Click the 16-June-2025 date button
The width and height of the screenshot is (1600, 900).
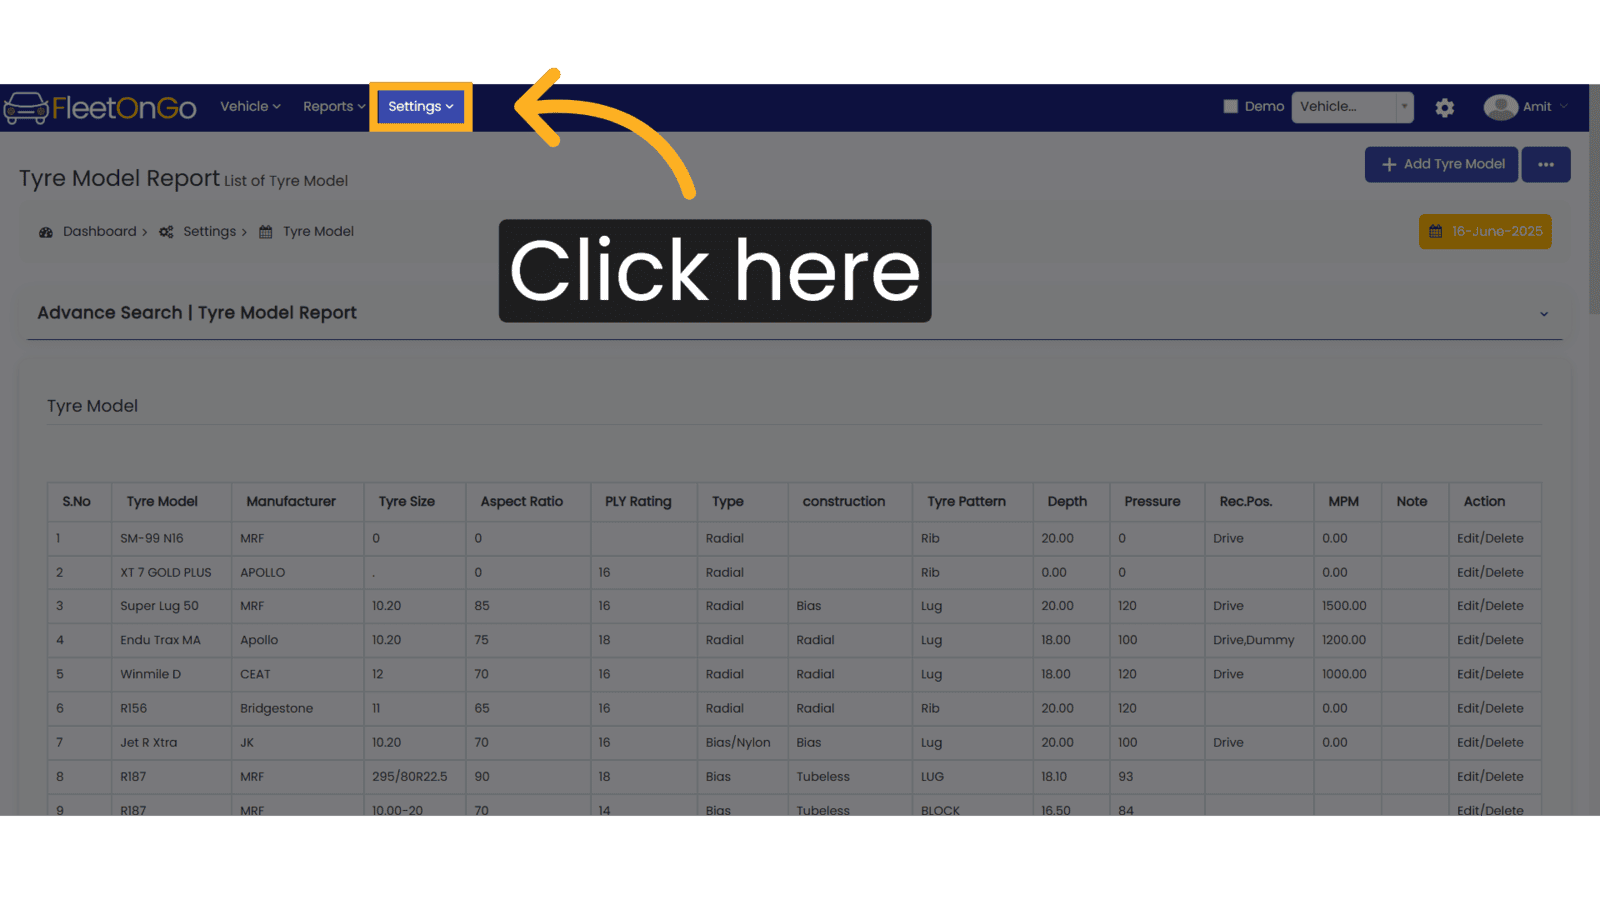coord(1485,231)
